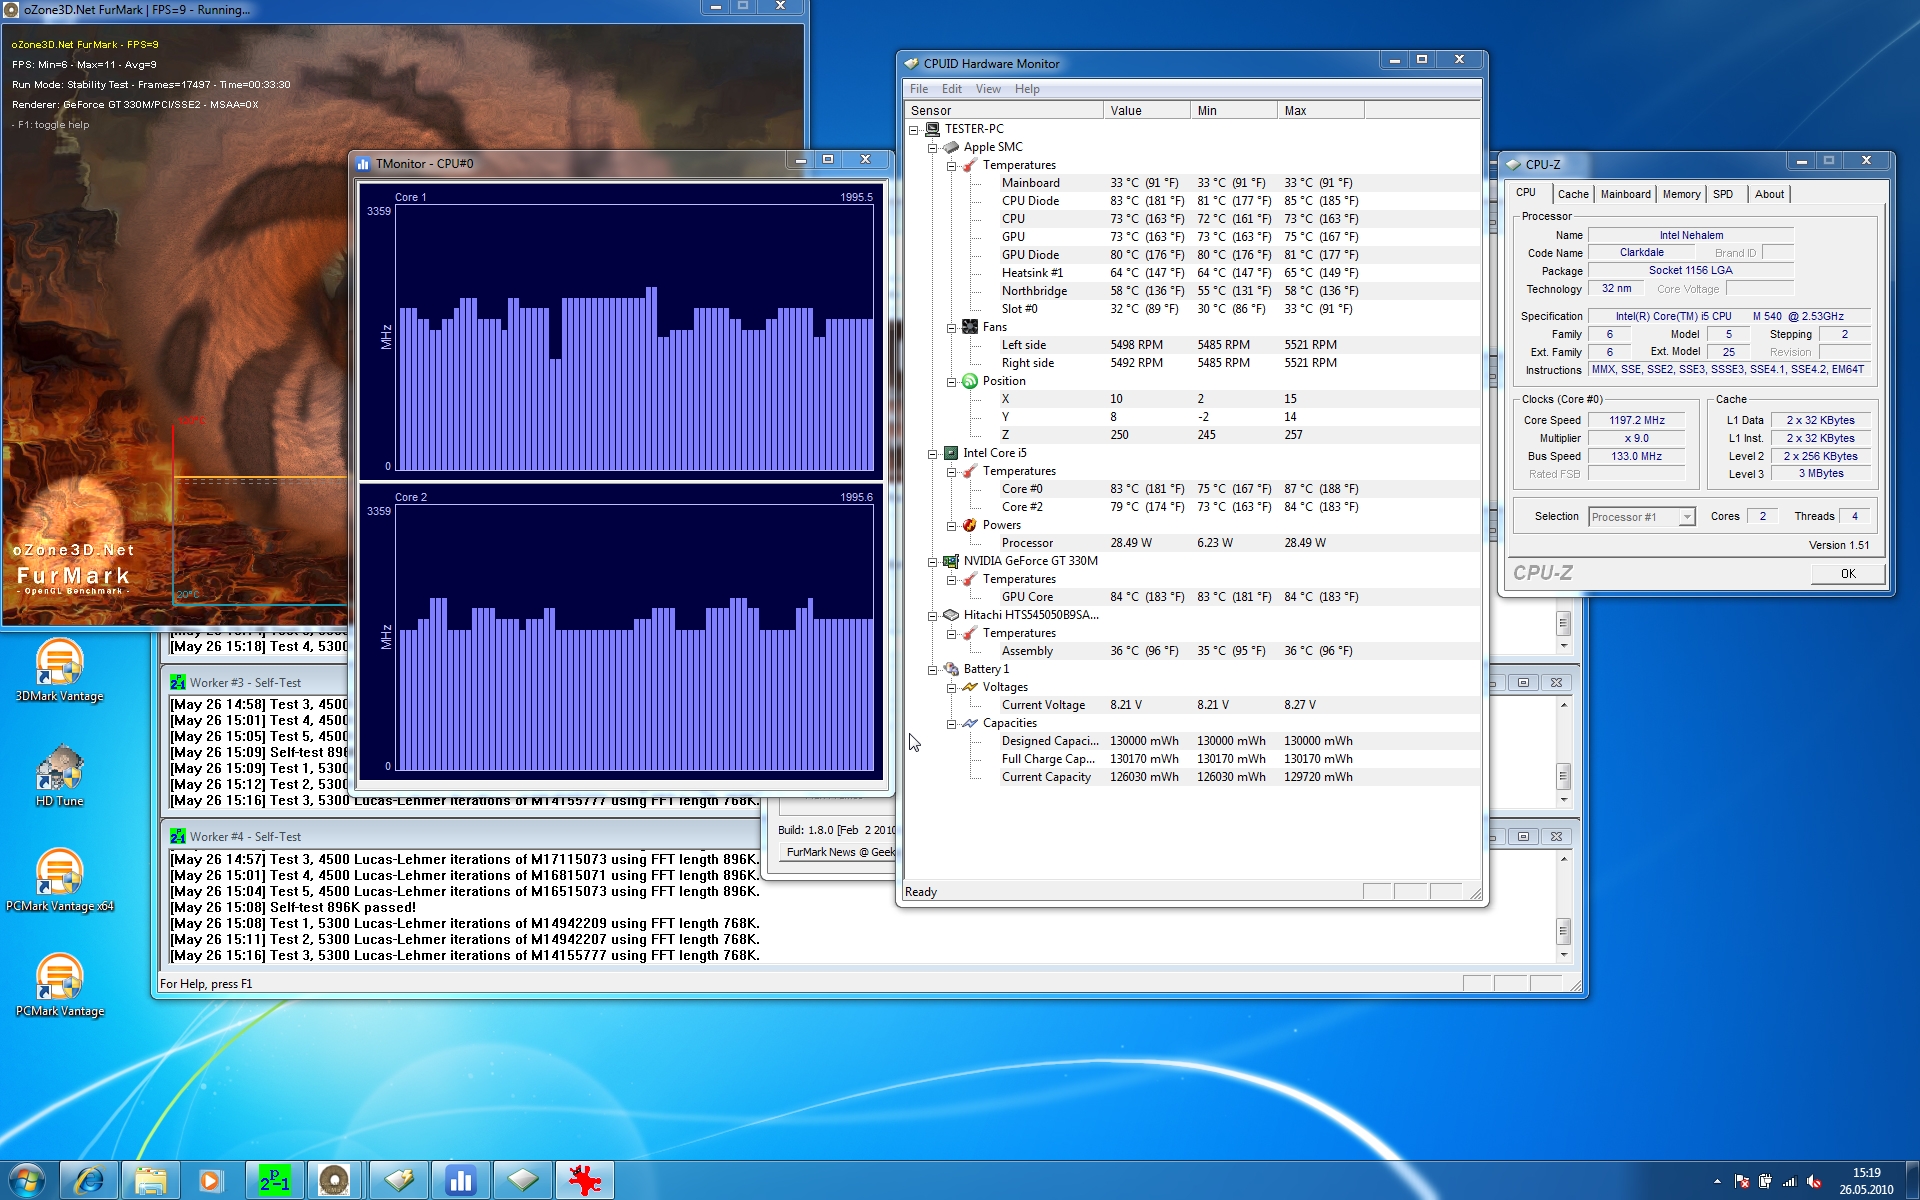Click the NVIDIA GeForce GT 330M icon
Screen dimensions: 1920x1200
coord(951,561)
